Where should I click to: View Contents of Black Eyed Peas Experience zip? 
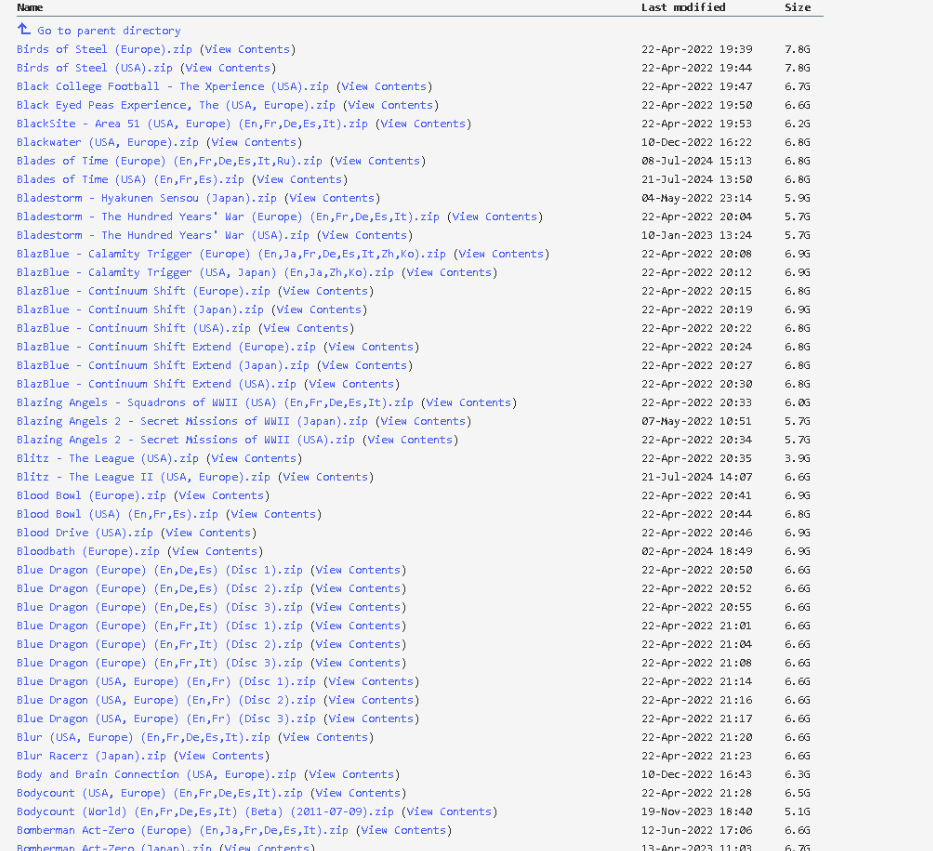click(x=390, y=105)
